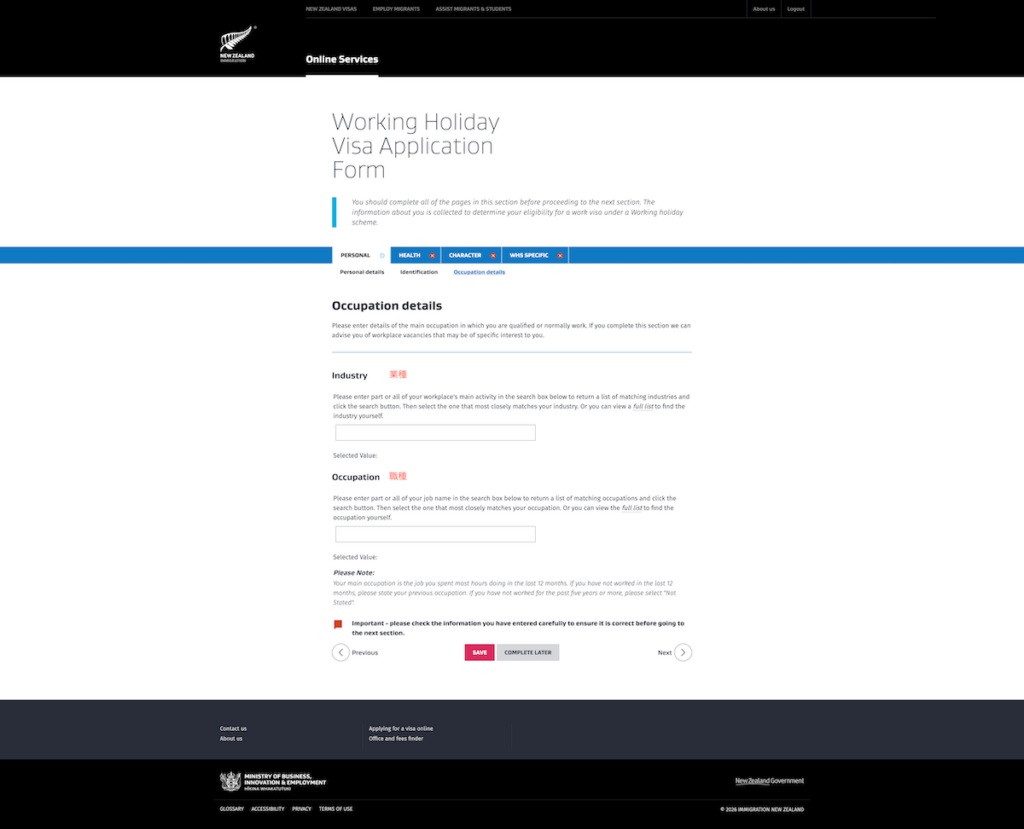The width and height of the screenshot is (1024, 829).
Task: Click the Previous arrow circle icon
Action: click(x=341, y=652)
